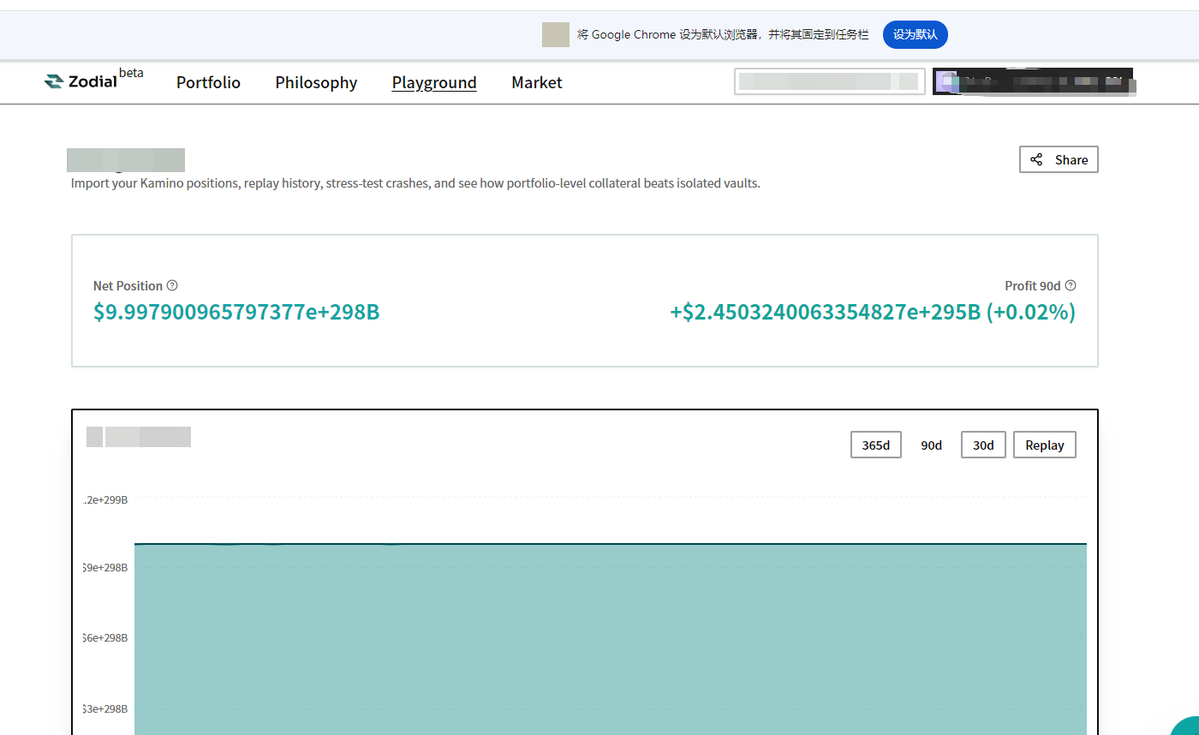Navigate to the Portfolio tab
Viewport: 1199px width, 735px height.
pyautogui.click(x=208, y=82)
